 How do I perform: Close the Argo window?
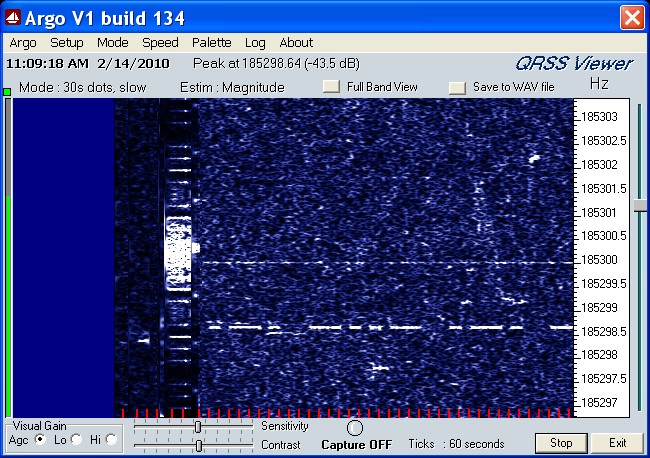(x=632, y=18)
